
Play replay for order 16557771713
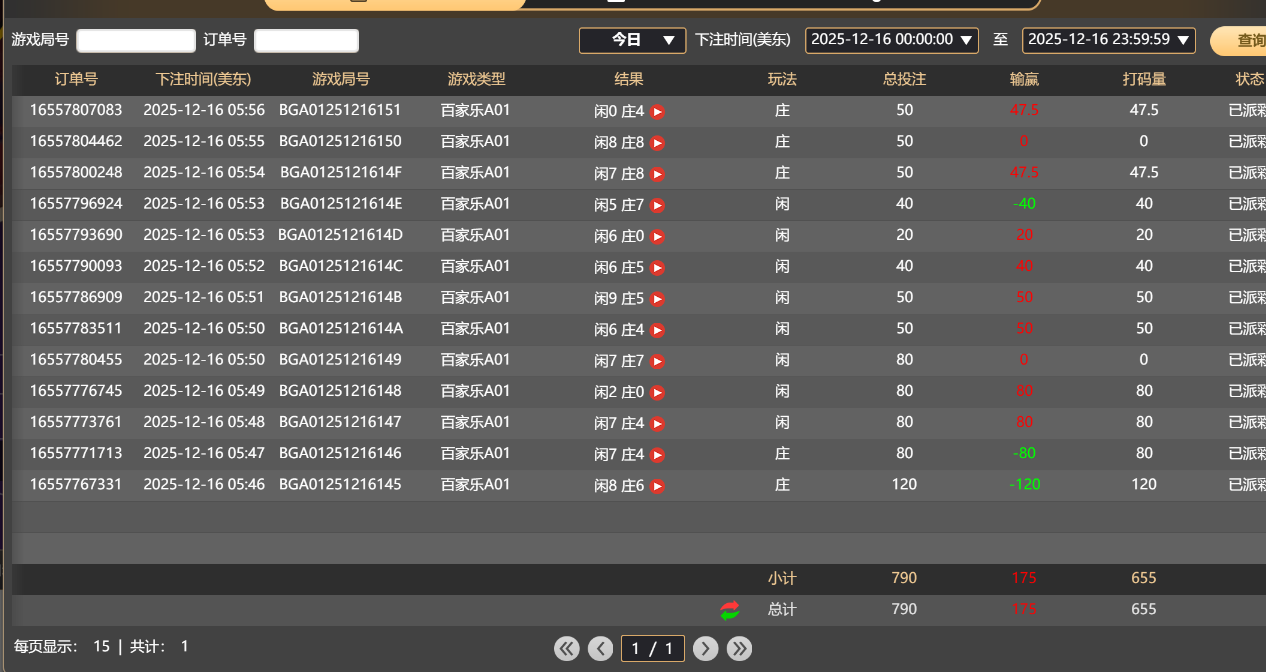(x=658, y=454)
